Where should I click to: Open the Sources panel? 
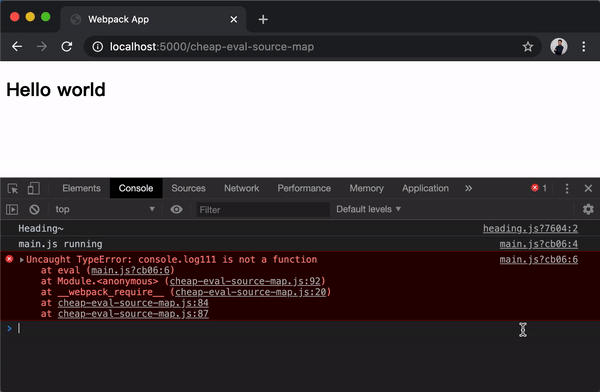(x=188, y=188)
